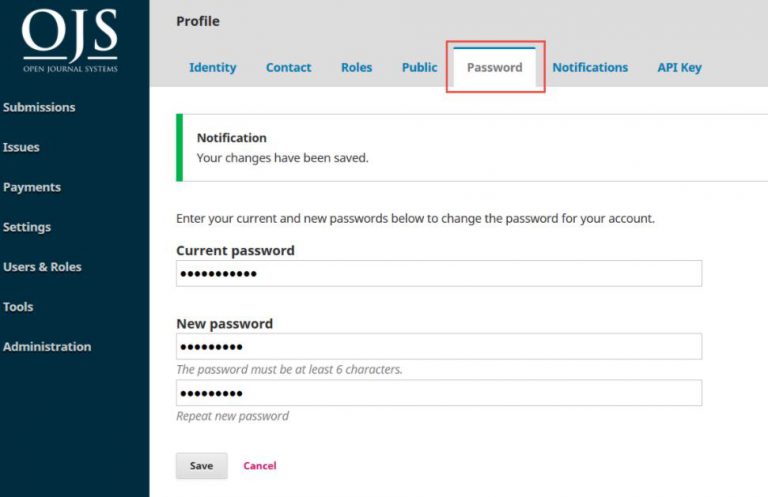The height and width of the screenshot is (497, 768).
Task: Navigate to Issues in sidebar
Action: (21, 147)
